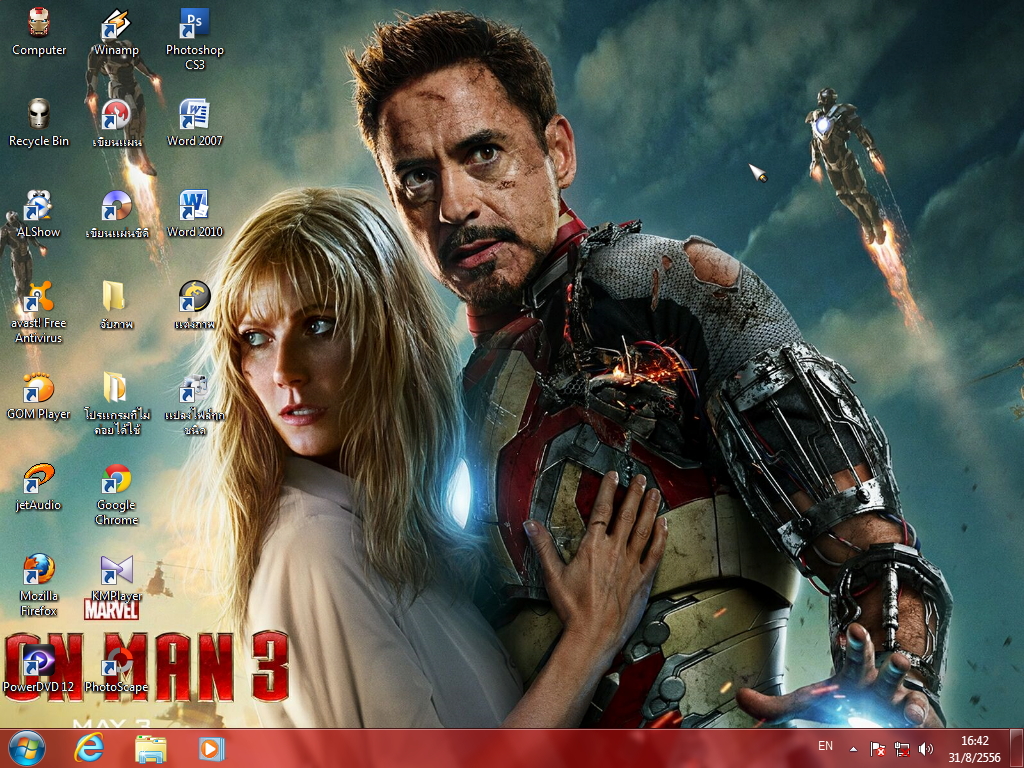Select the jetAudio shortcut
1024x768 pixels.
click(39, 487)
